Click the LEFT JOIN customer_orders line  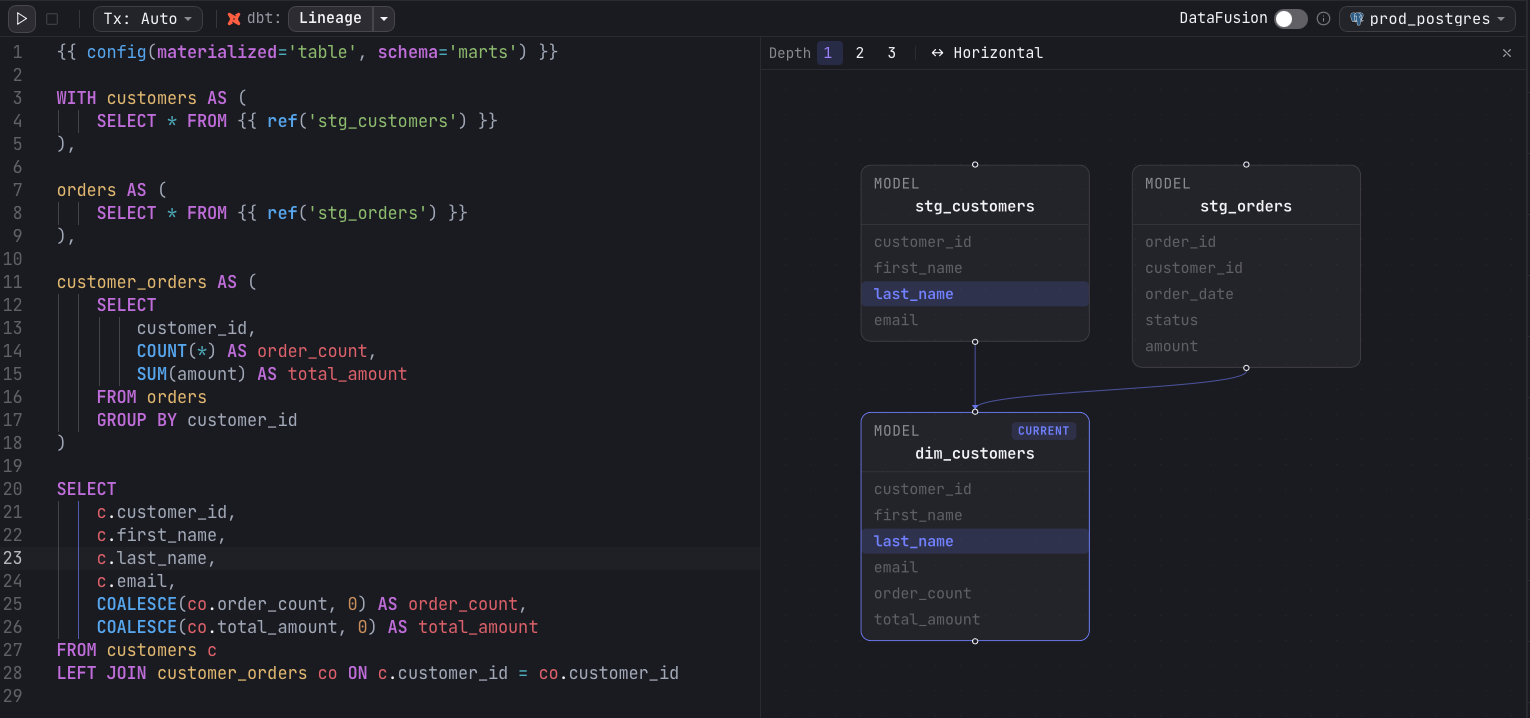click(368, 673)
